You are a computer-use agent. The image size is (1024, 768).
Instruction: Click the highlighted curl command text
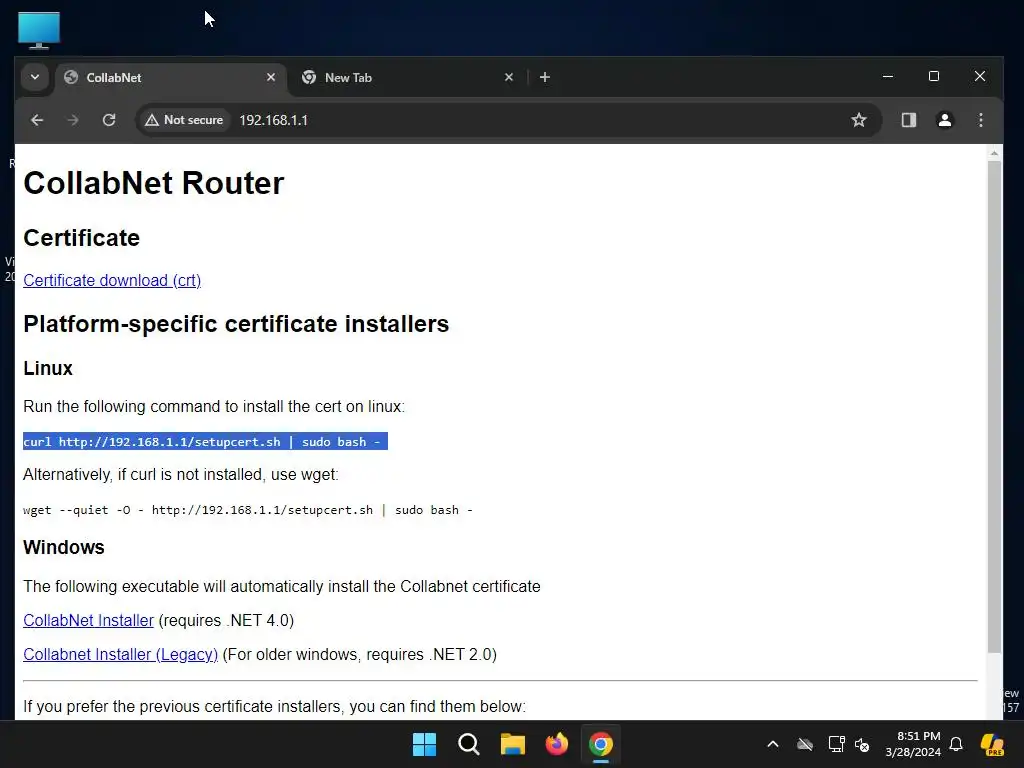click(x=205, y=441)
